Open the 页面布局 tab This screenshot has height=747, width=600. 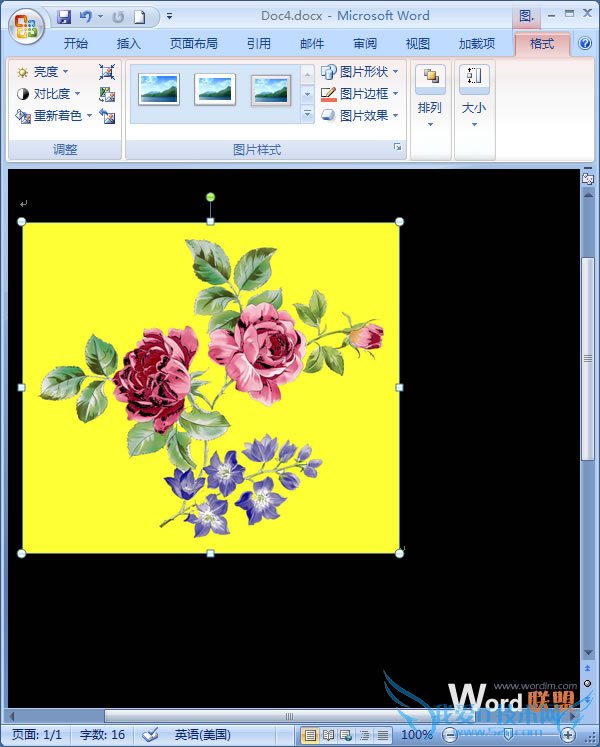point(194,44)
